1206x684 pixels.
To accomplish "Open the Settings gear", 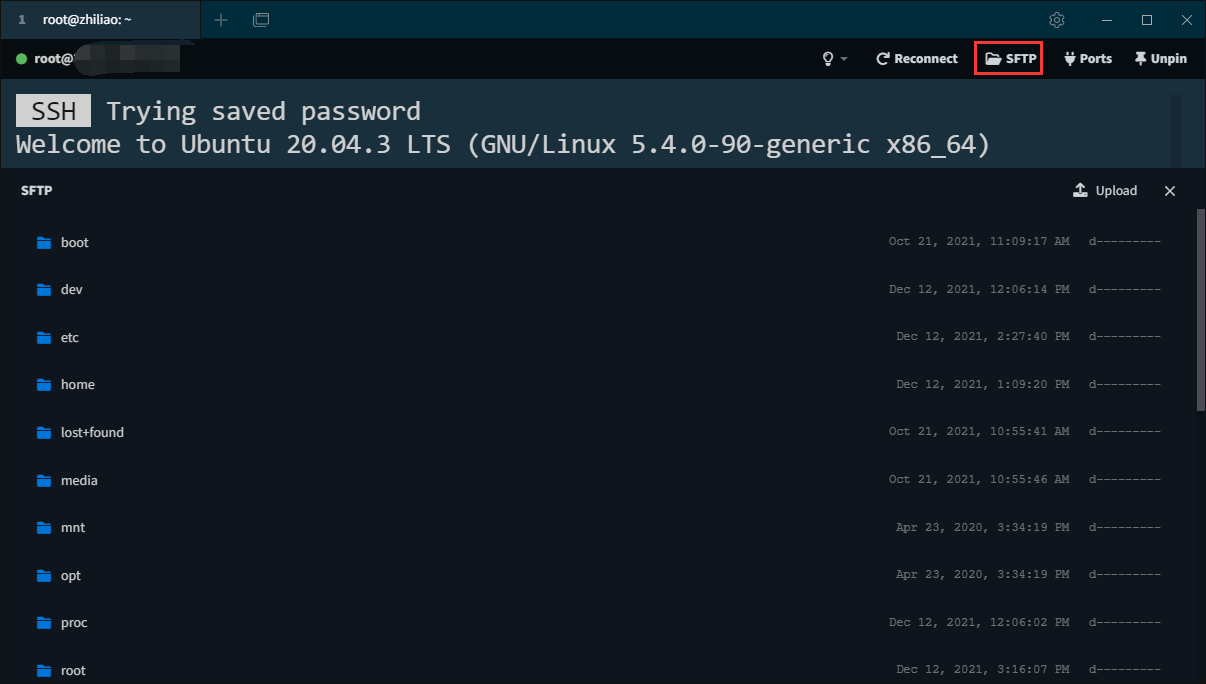I will pyautogui.click(x=1056, y=19).
